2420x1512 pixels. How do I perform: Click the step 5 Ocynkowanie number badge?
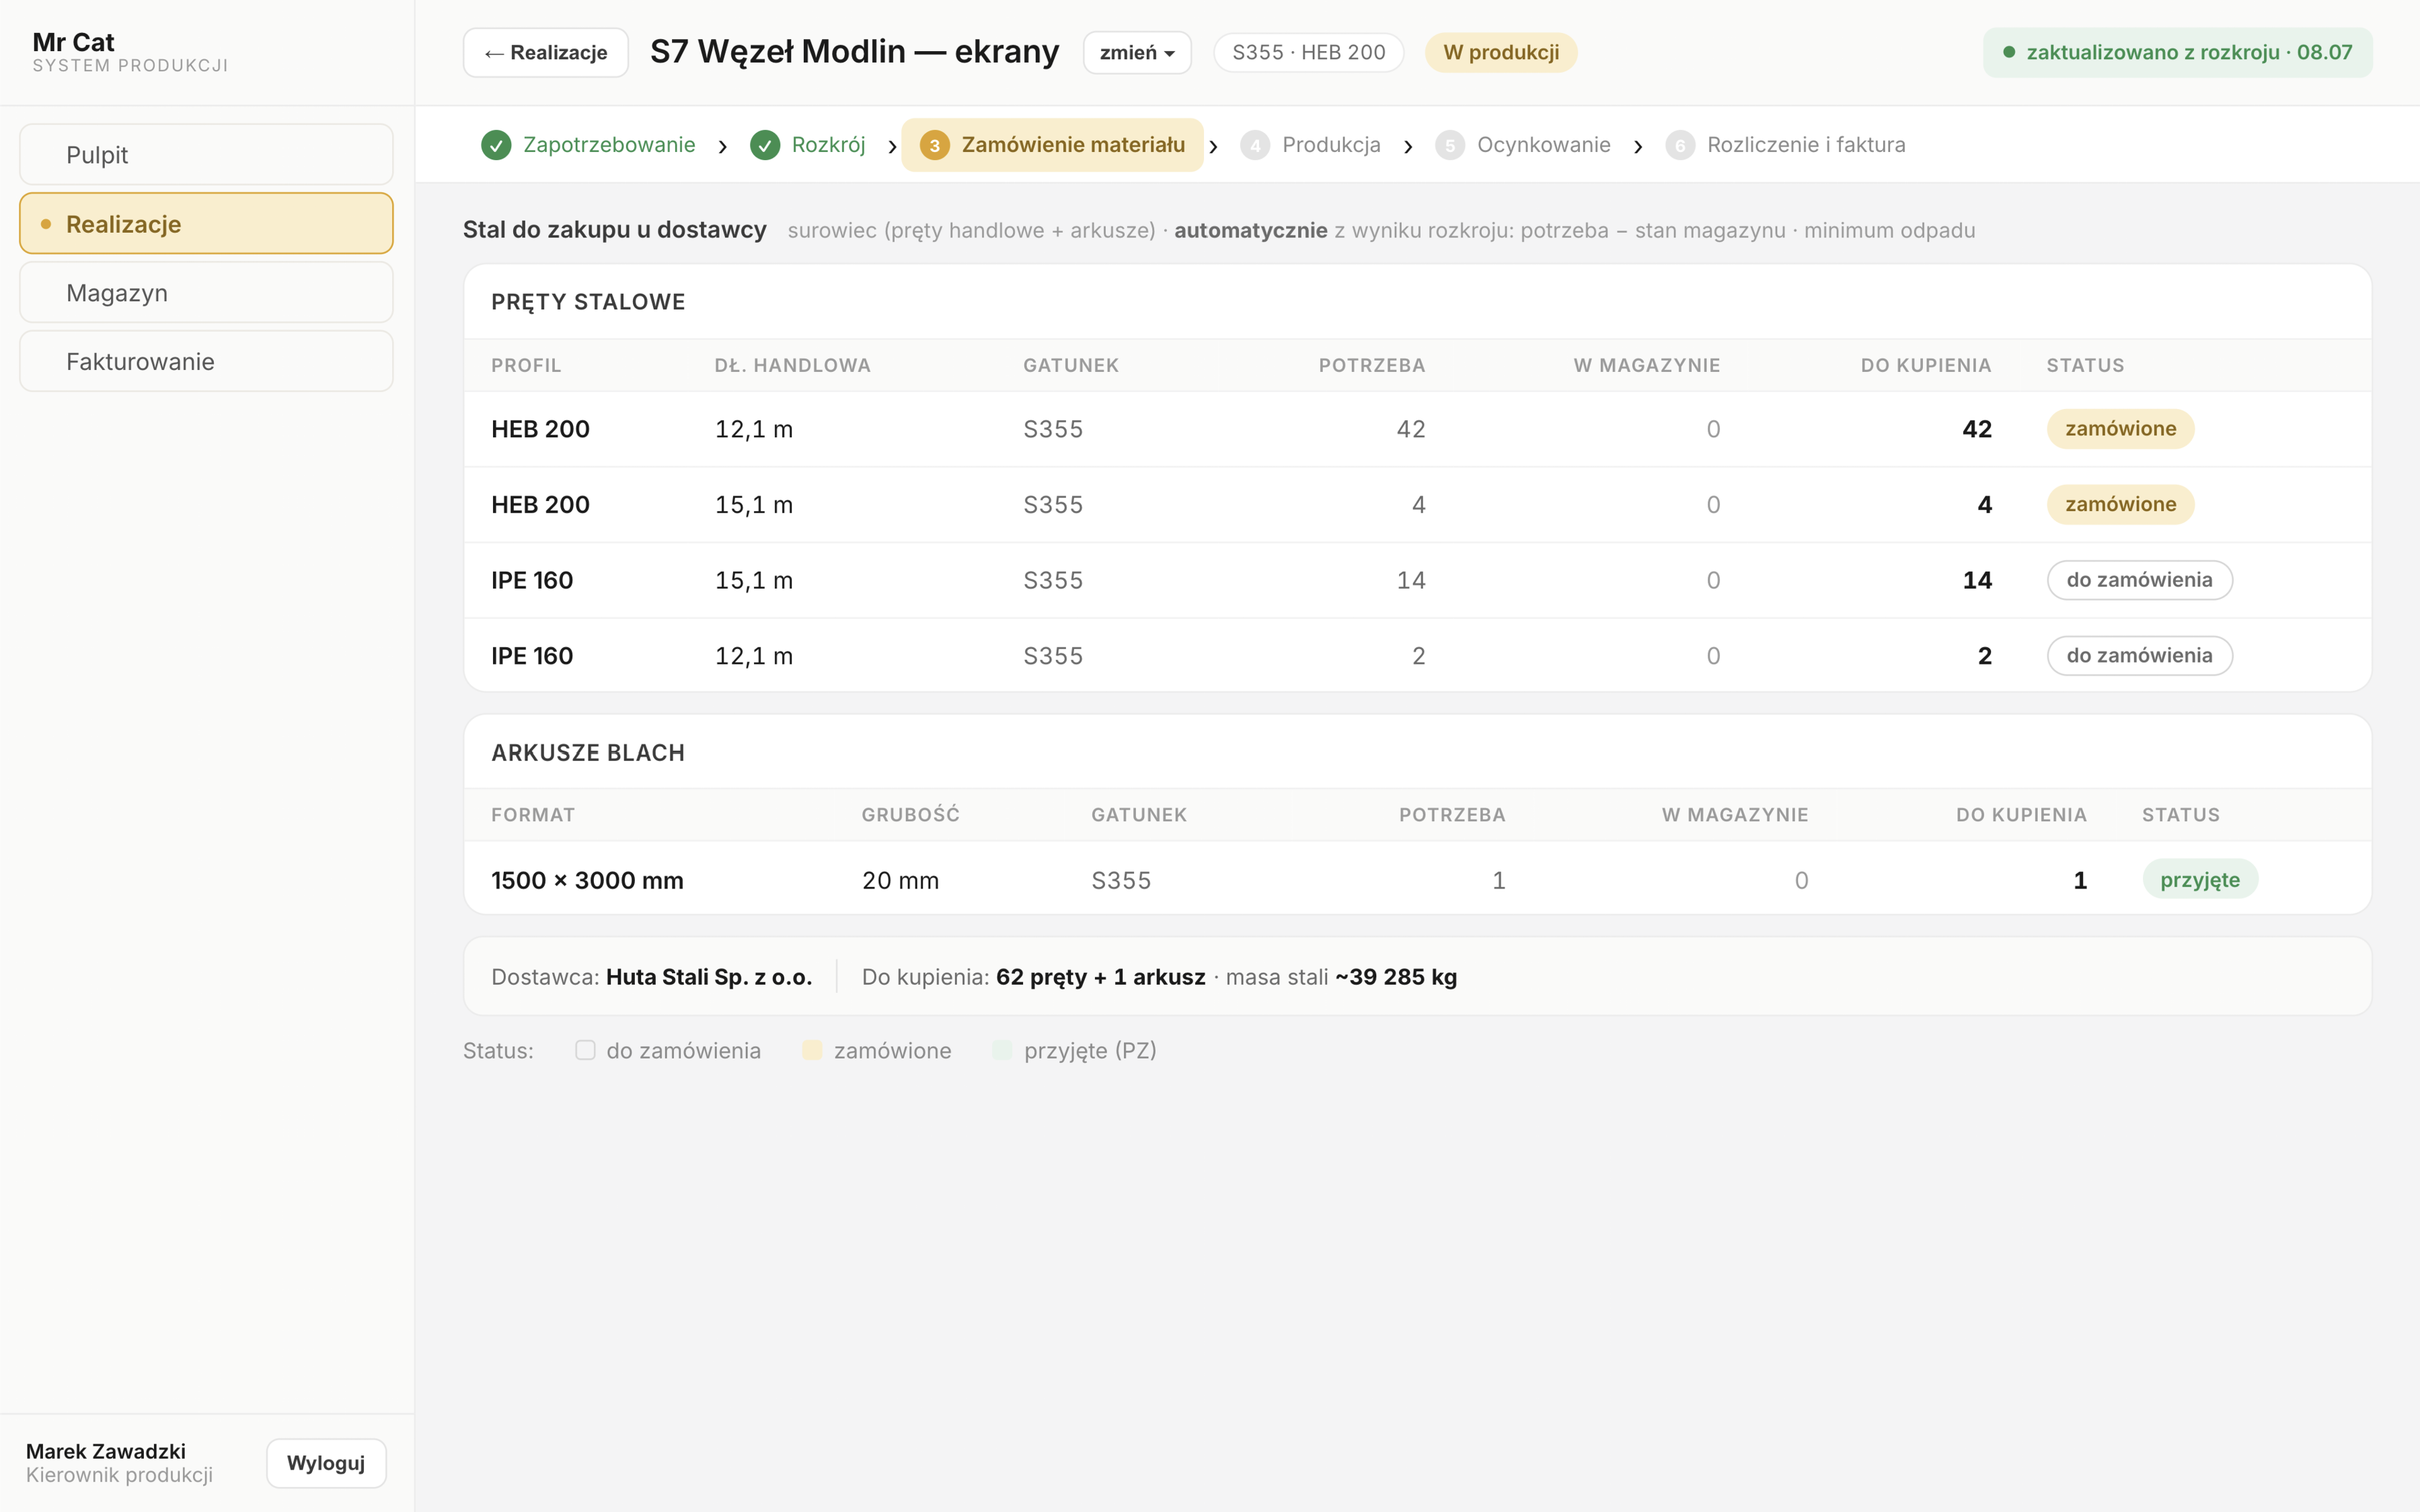[x=1450, y=145]
